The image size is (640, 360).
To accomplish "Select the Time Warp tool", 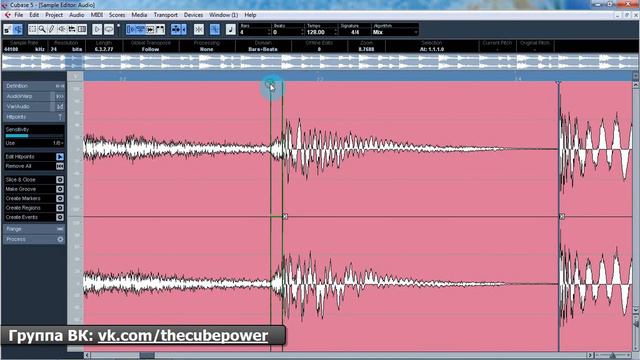I will tap(82, 29).
